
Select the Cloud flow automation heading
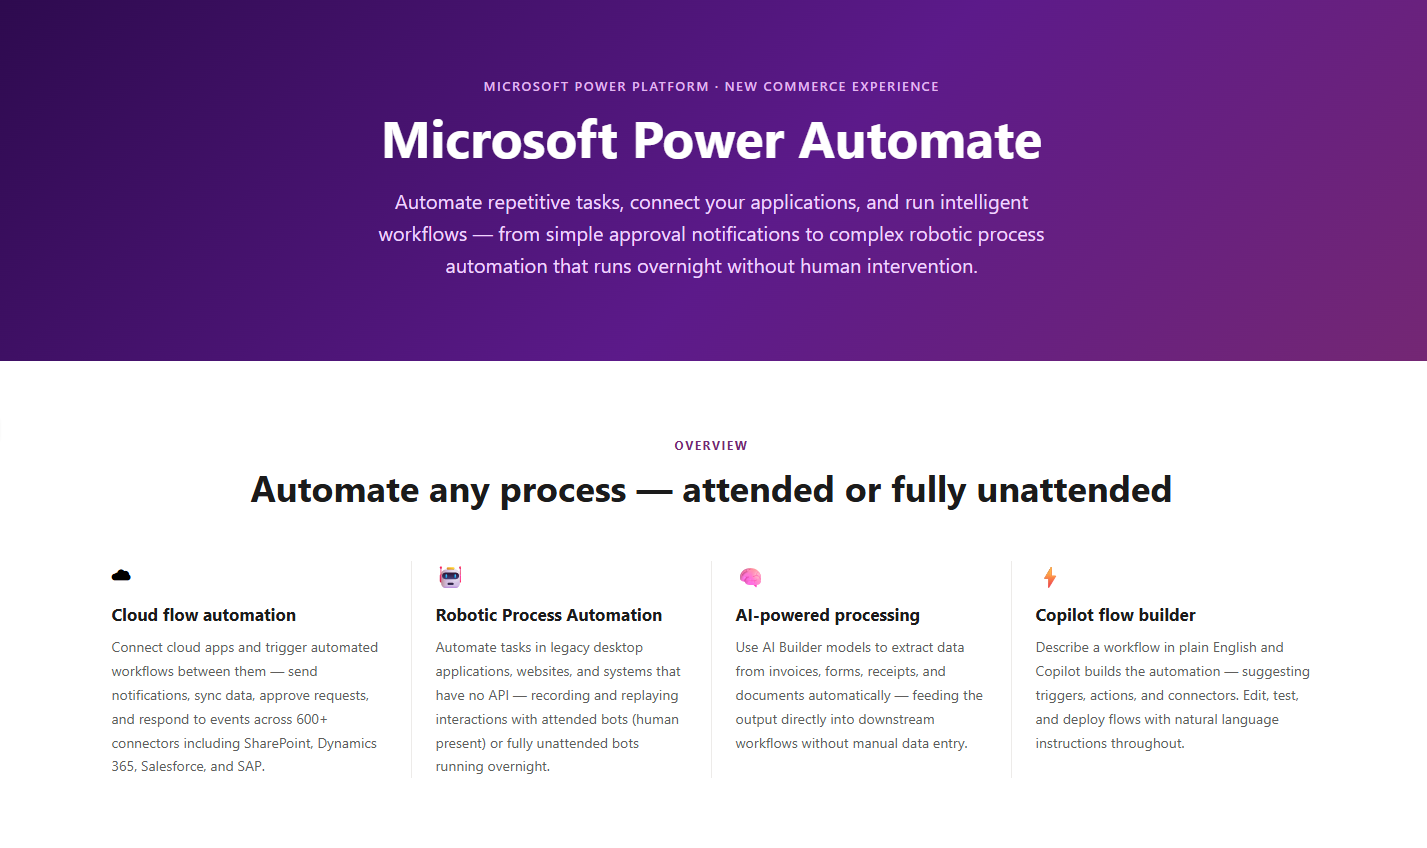(x=204, y=615)
